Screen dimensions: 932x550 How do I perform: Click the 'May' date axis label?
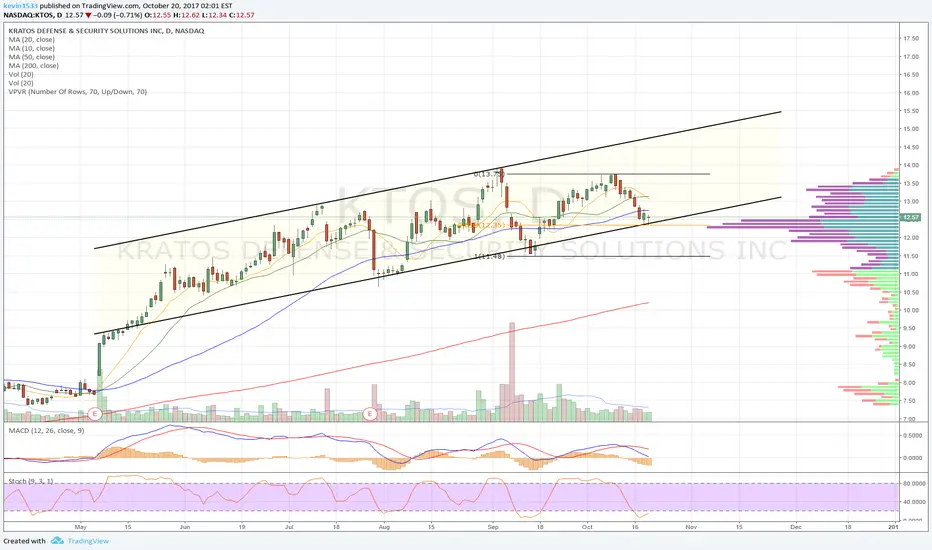coord(80,527)
